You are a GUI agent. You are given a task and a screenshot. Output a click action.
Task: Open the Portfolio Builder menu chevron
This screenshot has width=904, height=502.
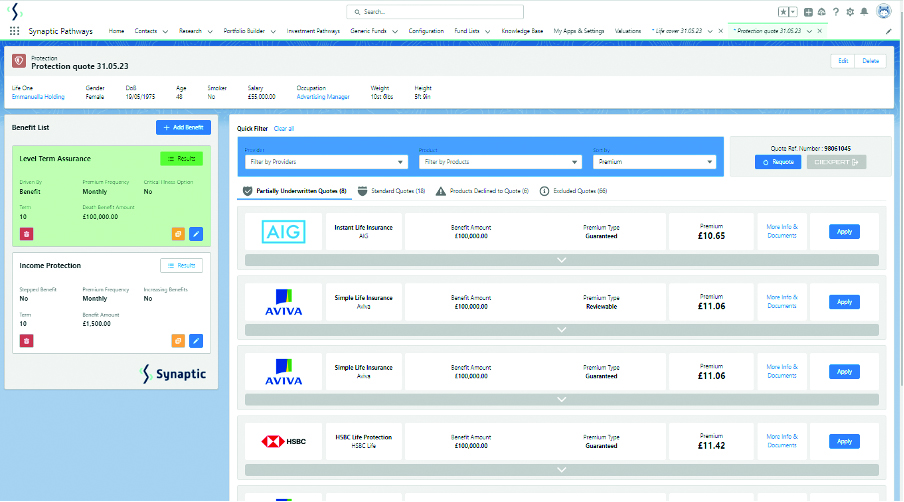(273, 32)
